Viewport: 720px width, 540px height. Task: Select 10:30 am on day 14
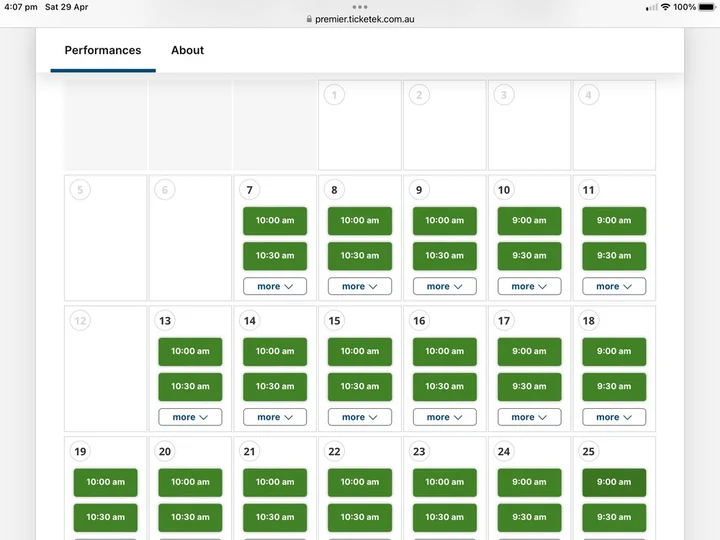pyautogui.click(x=275, y=387)
